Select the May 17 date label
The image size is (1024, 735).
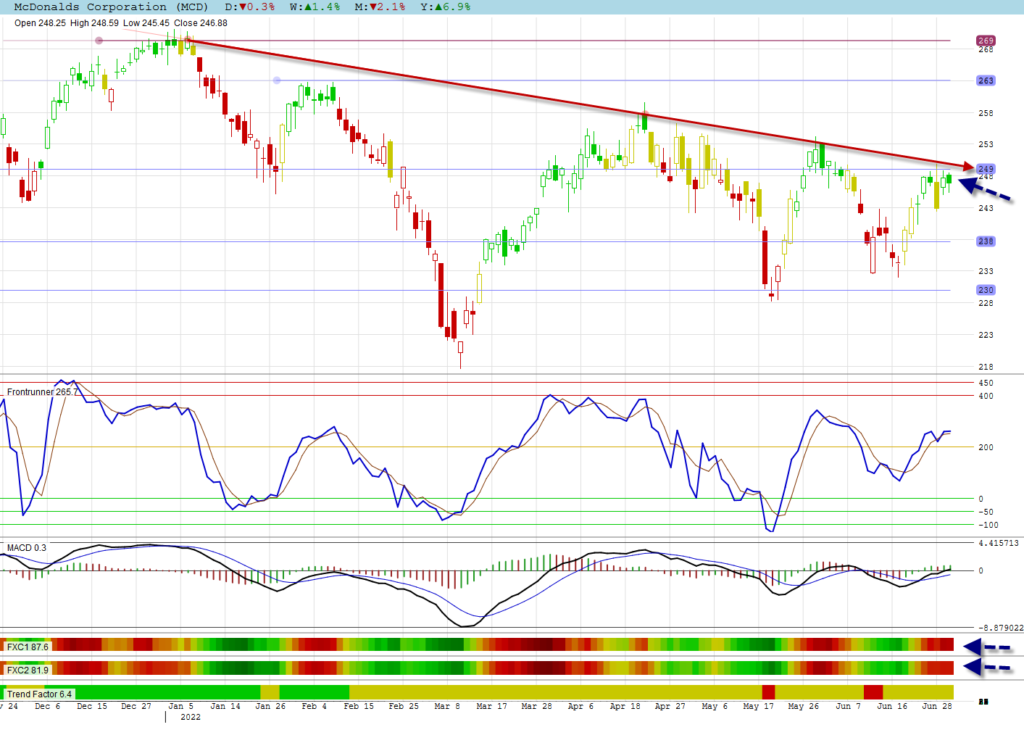point(758,706)
